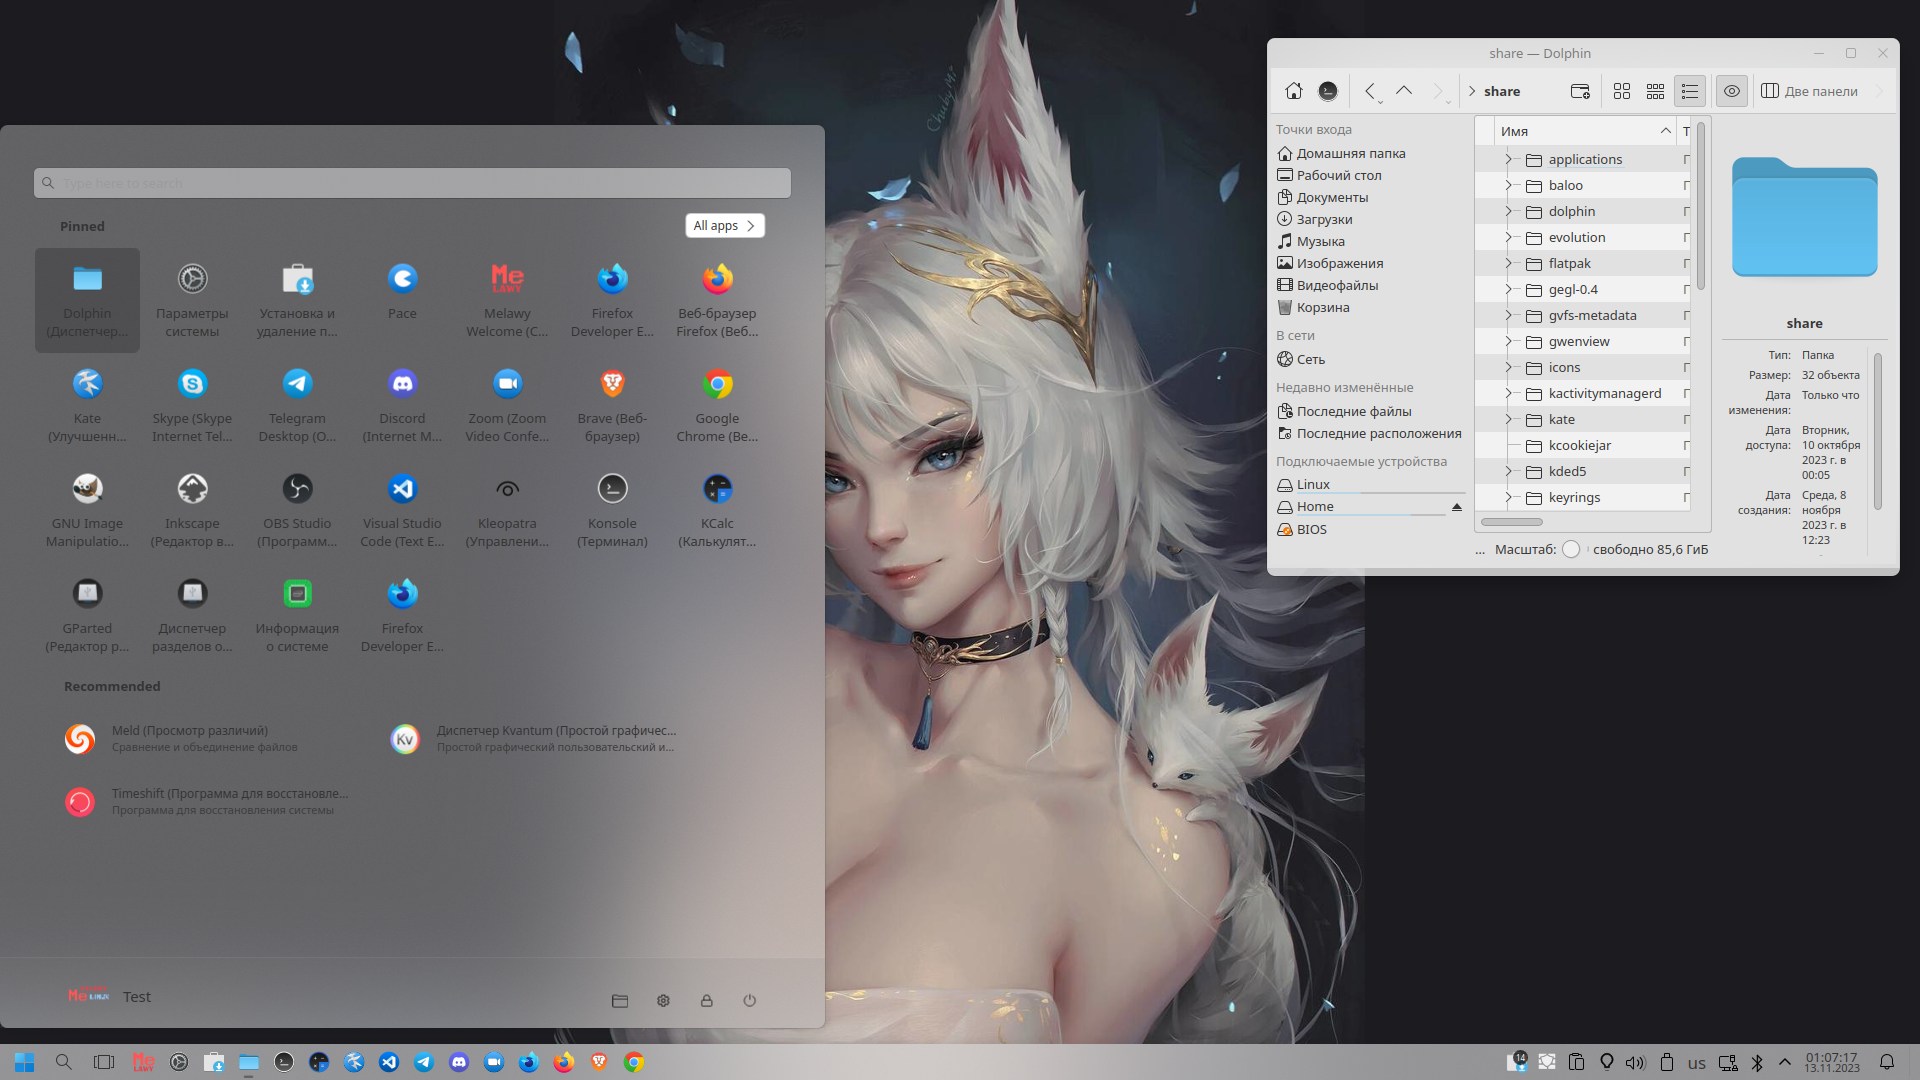Screen dimensions: 1920x1080
Task: Click power icon in start menu
Action: point(750,1000)
